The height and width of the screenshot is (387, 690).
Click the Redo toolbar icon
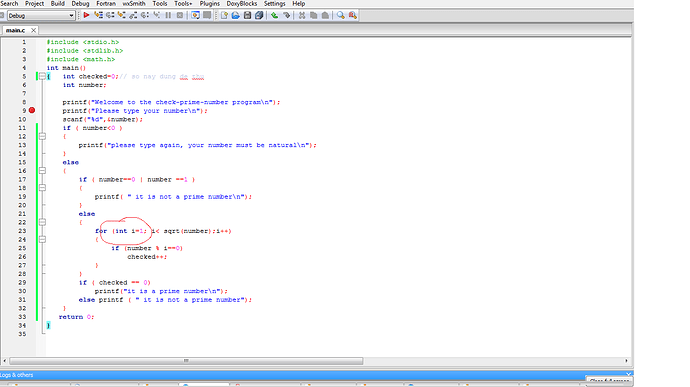(x=286, y=15)
